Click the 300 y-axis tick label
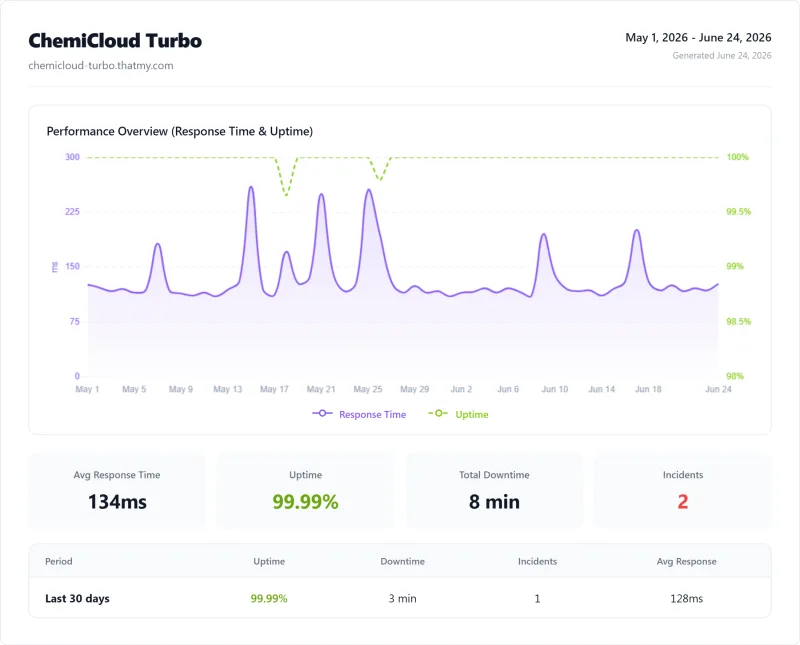Screen dimensions: 800x645 pos(72,157)
